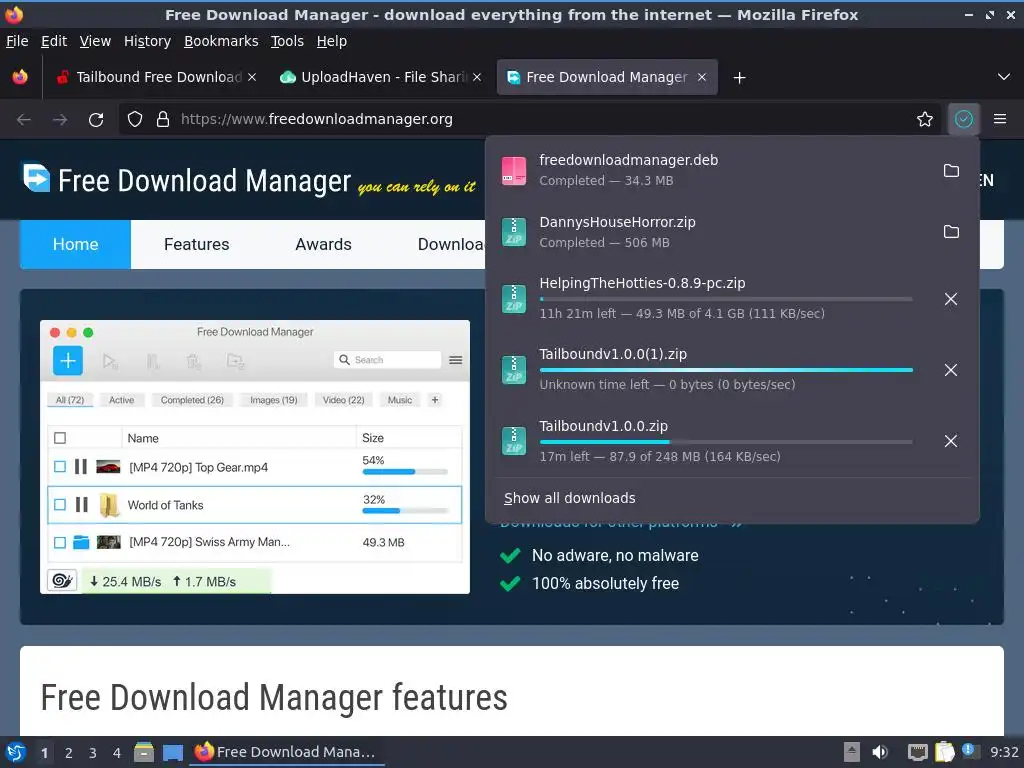Click the show desktop taskbar icon
Viewport: 1024px width, 768px height.
(173, 753)
